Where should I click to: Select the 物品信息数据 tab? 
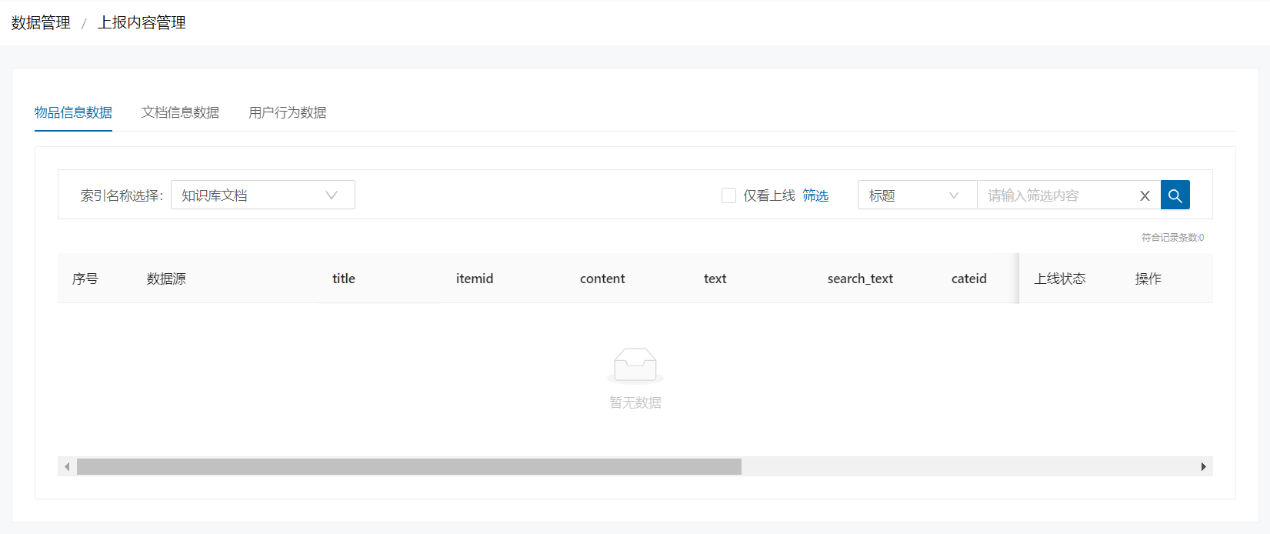[73, 112]
